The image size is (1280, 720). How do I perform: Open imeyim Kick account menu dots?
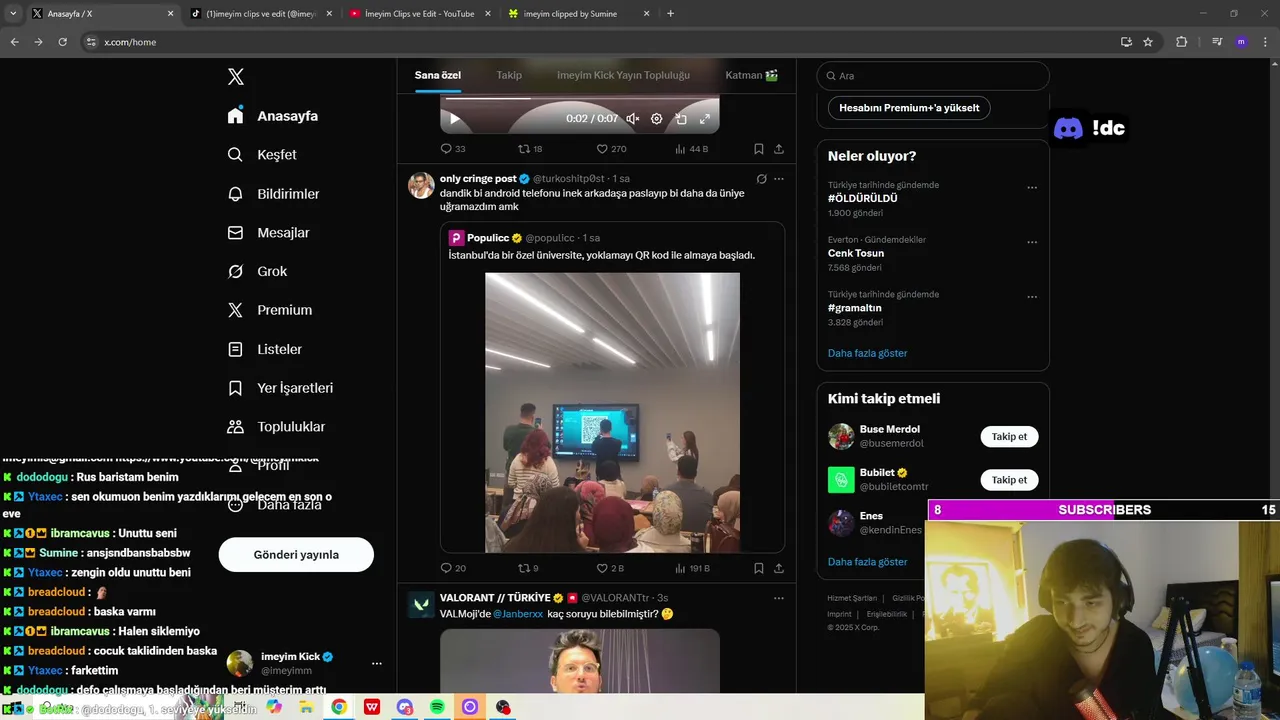pyautogui.click(x=377, y=664)
